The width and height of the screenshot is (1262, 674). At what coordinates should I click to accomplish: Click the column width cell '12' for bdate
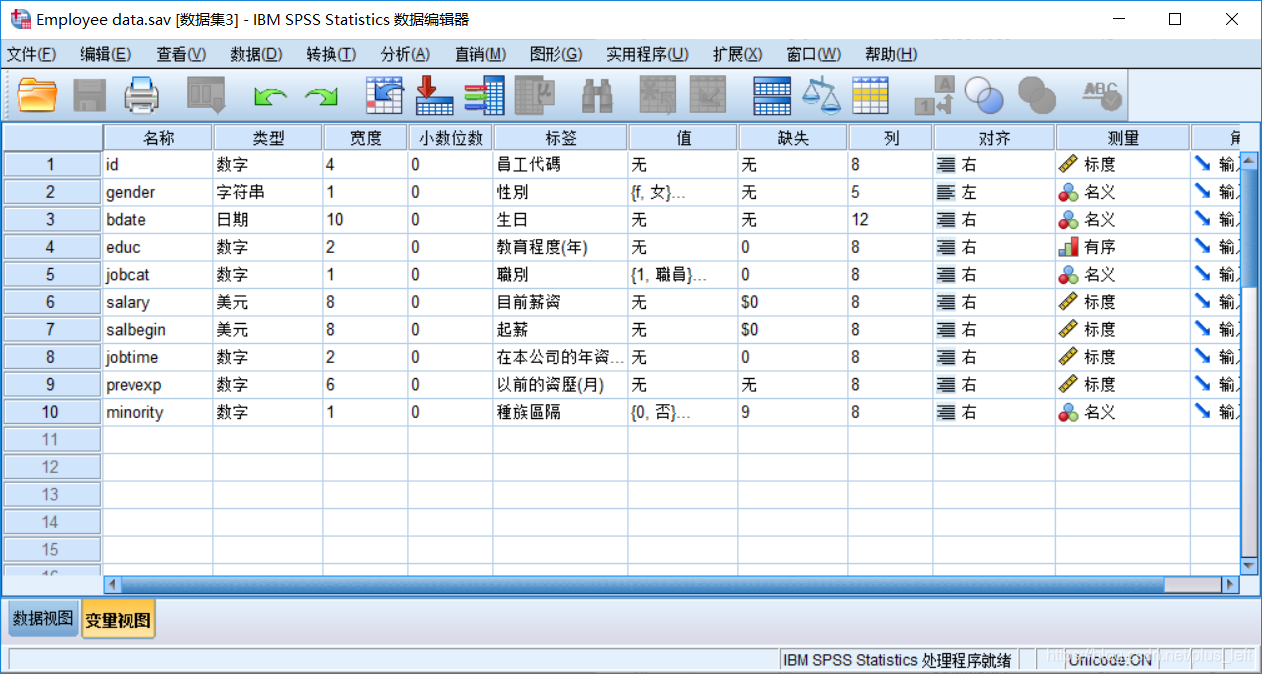coord(890,219)
